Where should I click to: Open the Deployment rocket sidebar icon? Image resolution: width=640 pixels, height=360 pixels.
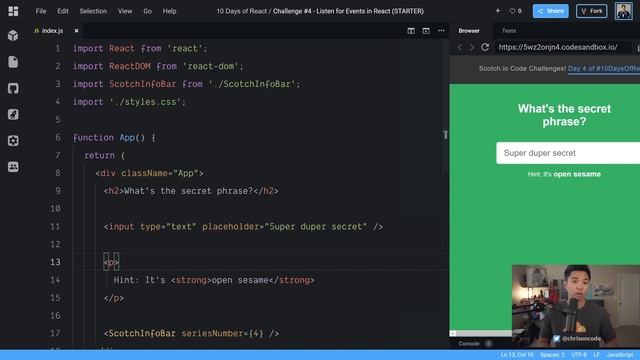(13, 114)
